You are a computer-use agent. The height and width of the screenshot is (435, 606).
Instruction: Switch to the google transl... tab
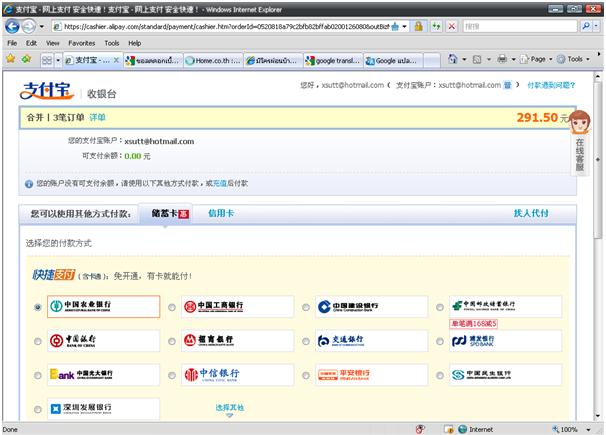(x=333, y=61)
